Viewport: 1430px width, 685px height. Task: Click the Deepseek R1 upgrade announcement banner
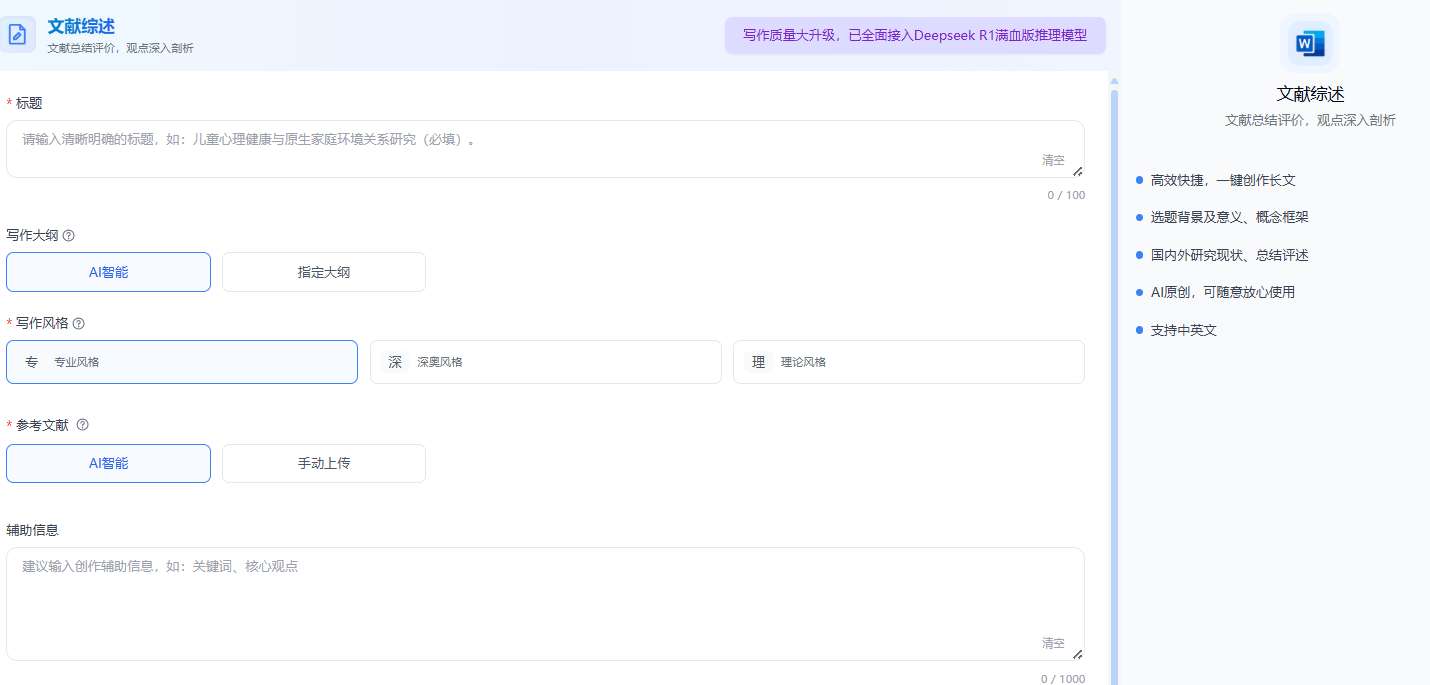(915, 35)
